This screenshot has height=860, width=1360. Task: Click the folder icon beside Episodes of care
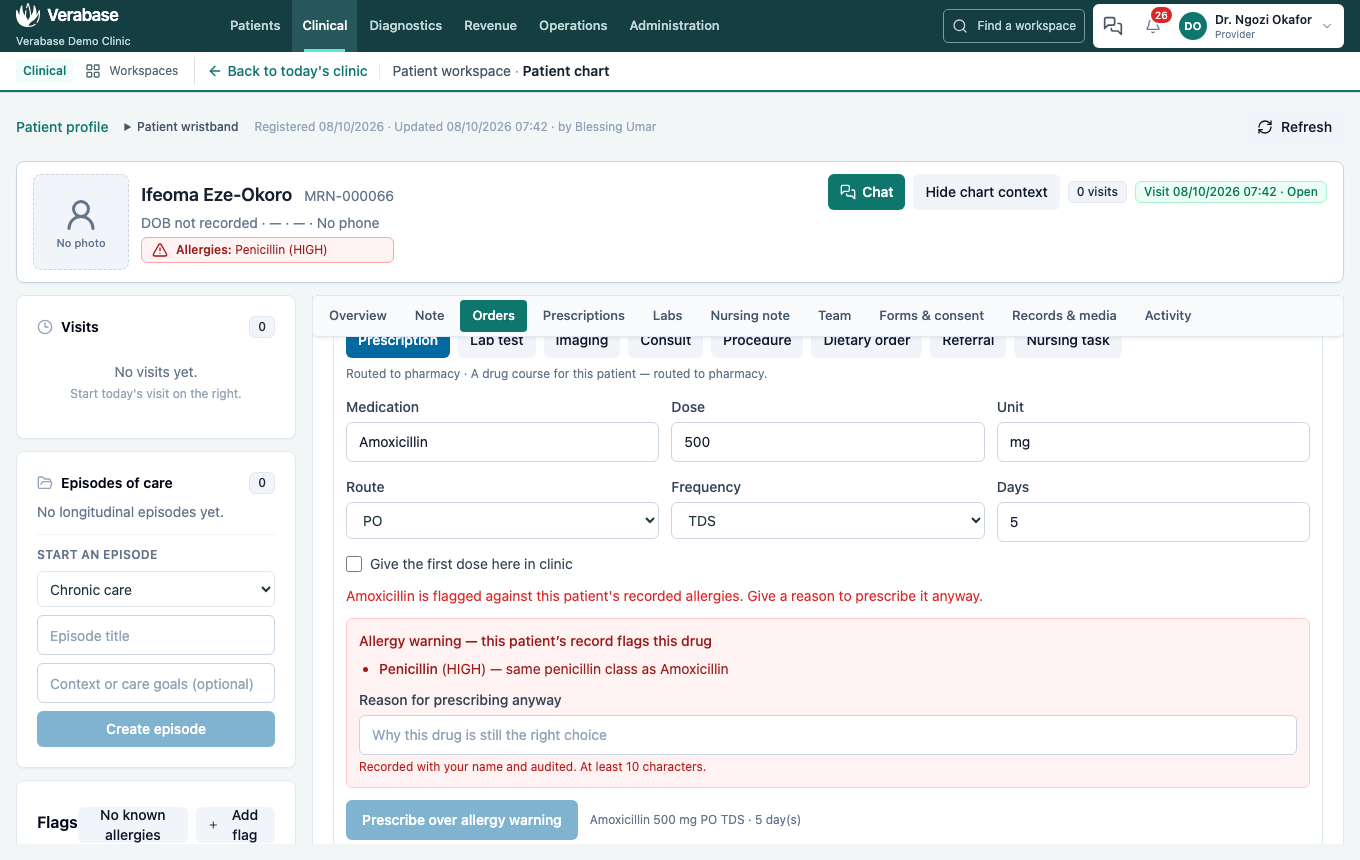coord(45,483)
